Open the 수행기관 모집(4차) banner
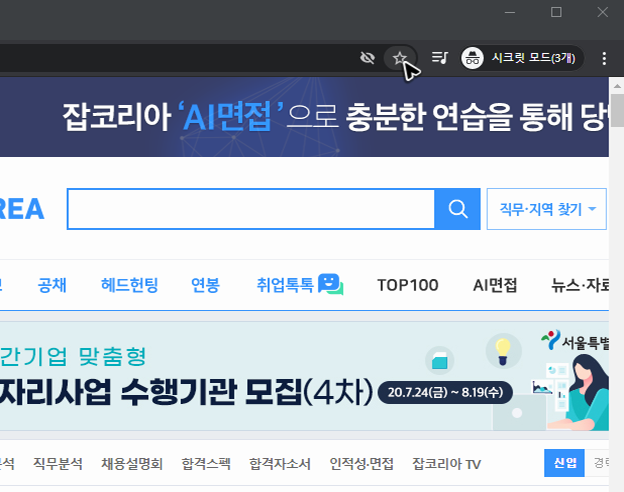624x492 pixels. 304,376
